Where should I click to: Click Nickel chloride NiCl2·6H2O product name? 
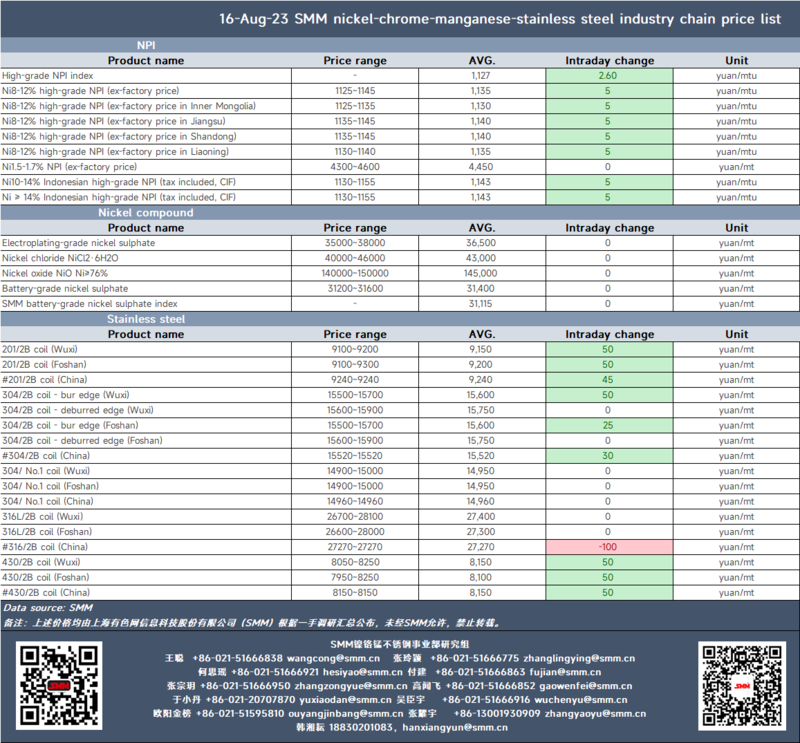coord(60,258)
